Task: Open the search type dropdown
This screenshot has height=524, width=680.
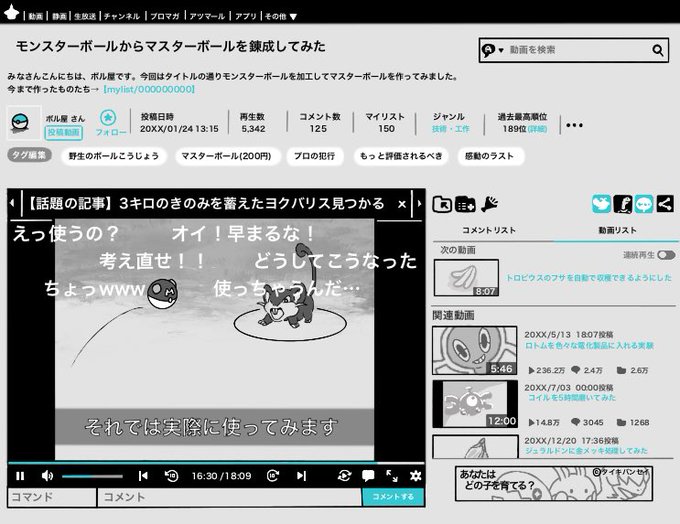Action: click(492, 50)
